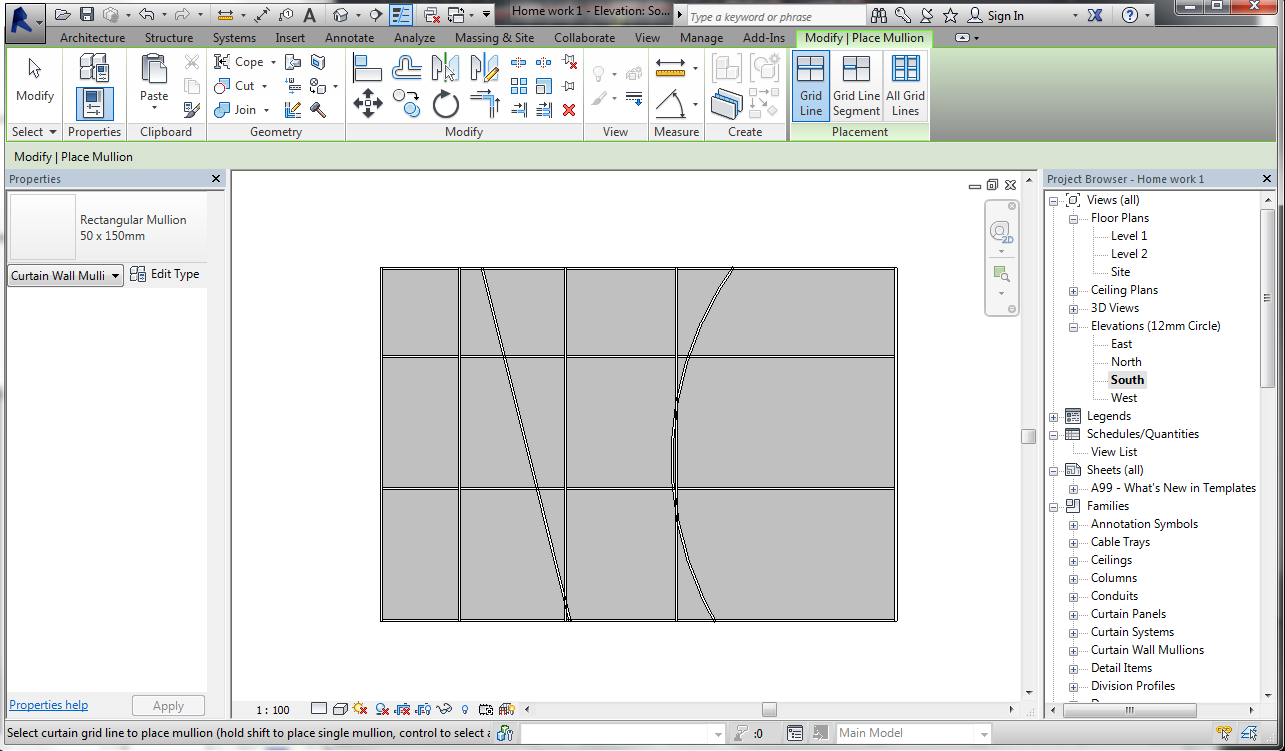Screen dimensions: 1285x751
Task: Select the Move tool
Action: [x=368, y=103]
